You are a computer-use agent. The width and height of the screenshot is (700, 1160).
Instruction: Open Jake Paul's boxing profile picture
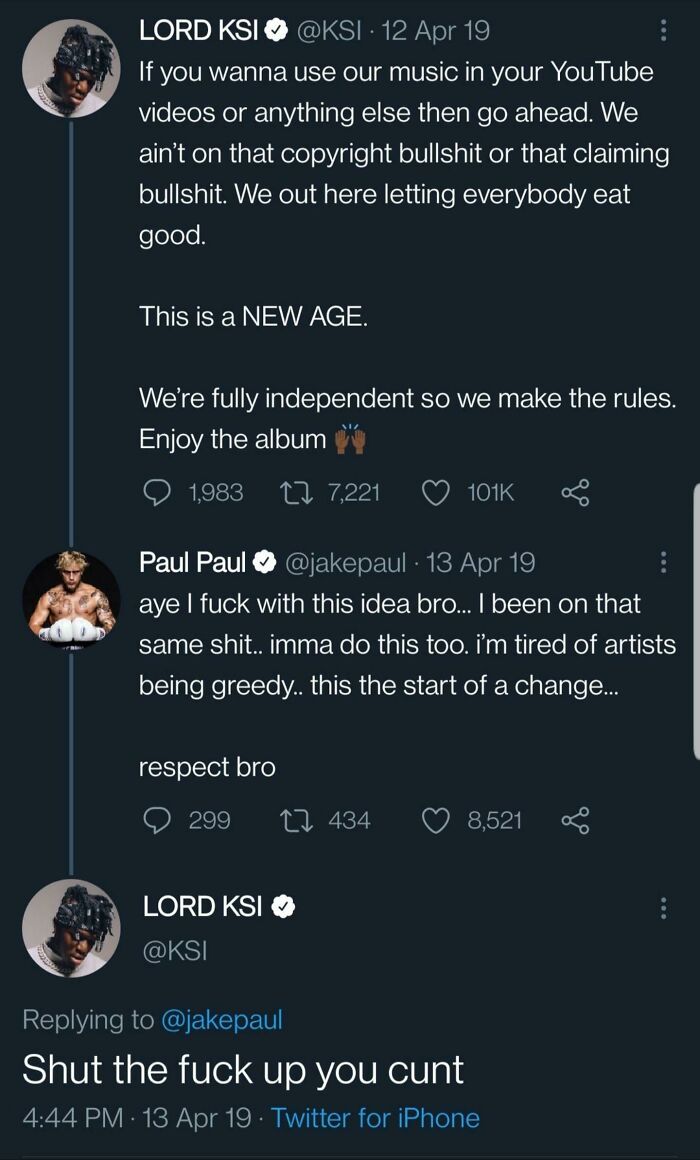[71, 599]
